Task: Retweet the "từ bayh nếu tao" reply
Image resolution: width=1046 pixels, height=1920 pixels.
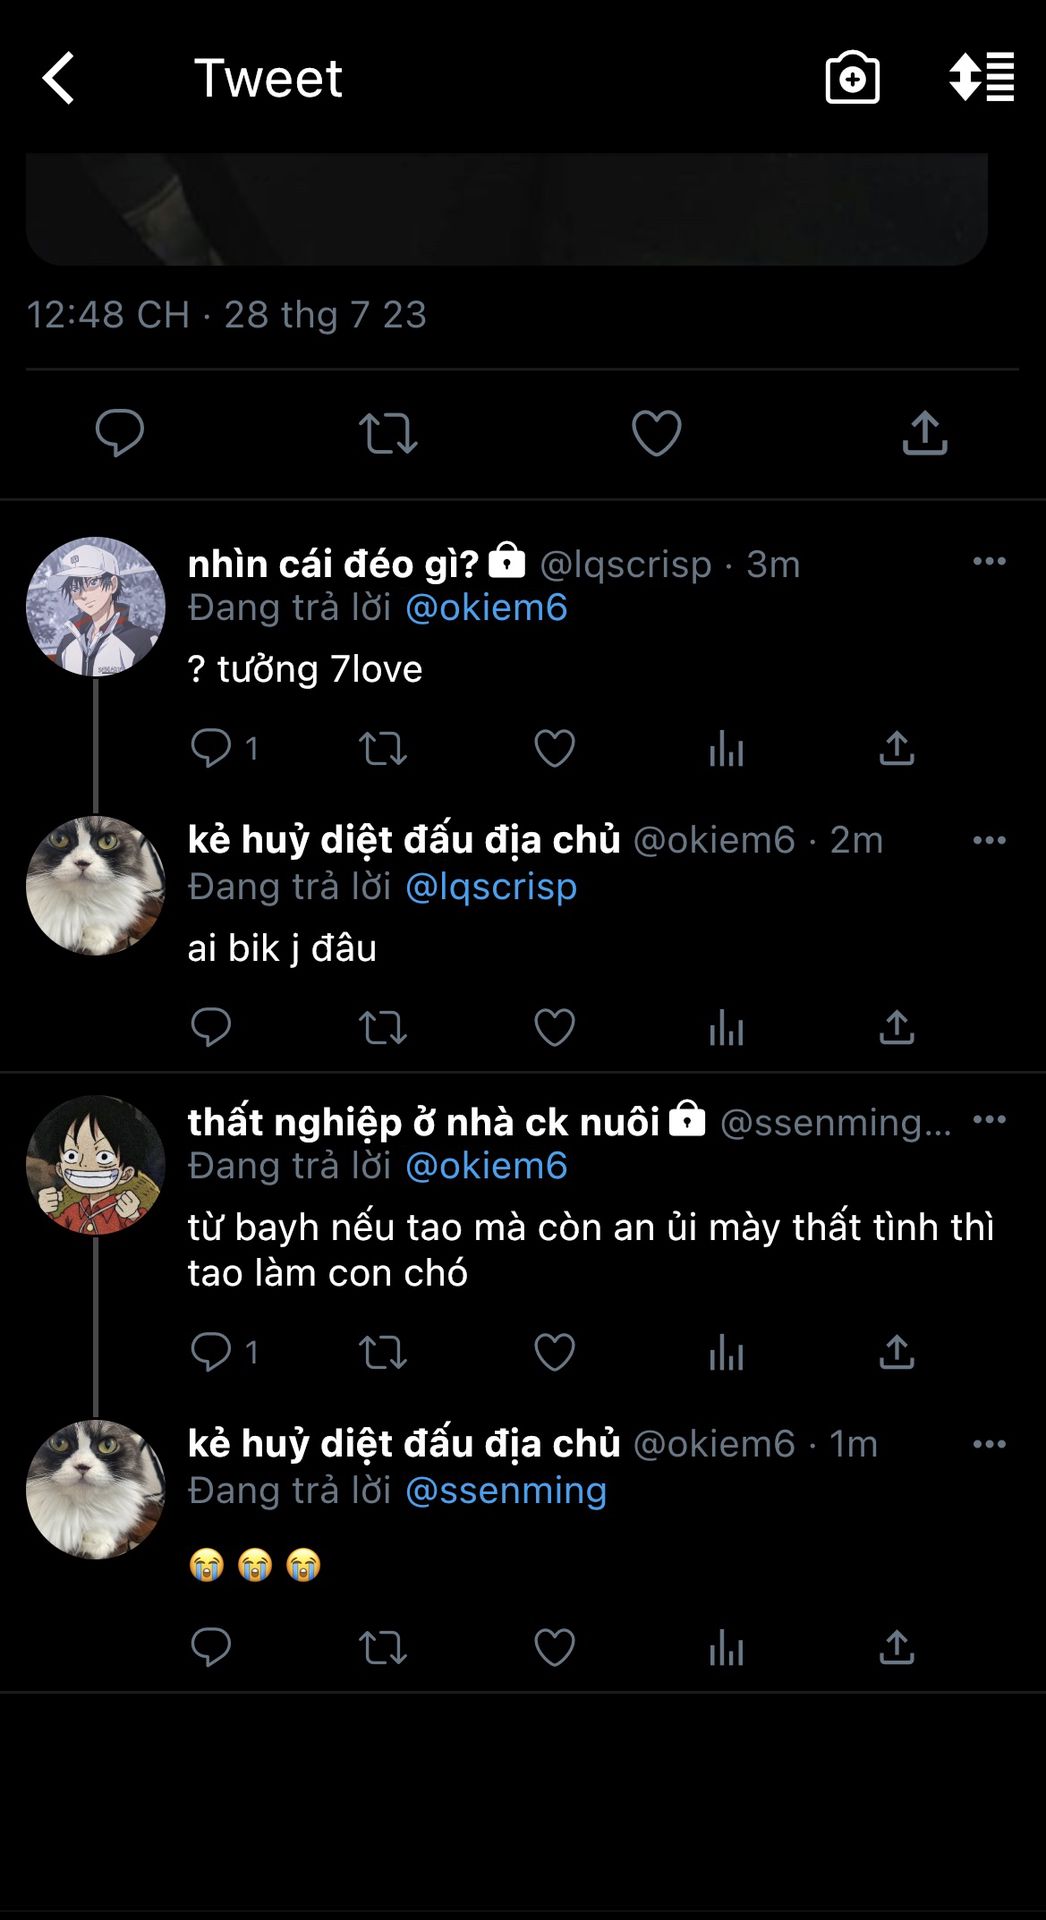Action: click(383, 1352)
